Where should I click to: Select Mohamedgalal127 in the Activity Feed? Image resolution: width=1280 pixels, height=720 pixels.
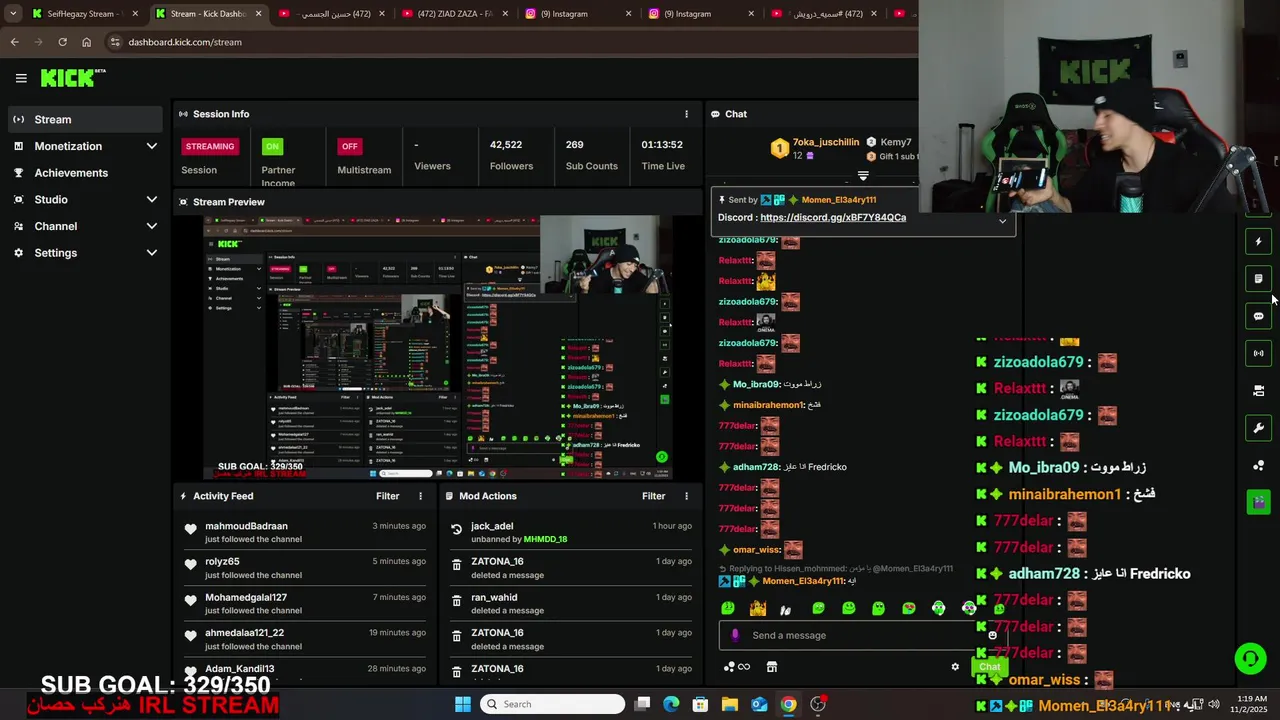click(x=304, y=603)
